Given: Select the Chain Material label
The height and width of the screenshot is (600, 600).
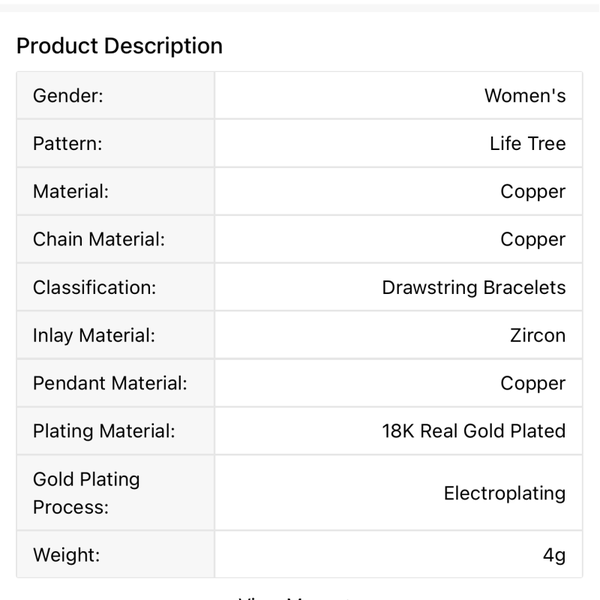Looking at the screenshot, I should pyautogui.click(x=99, y=240).
